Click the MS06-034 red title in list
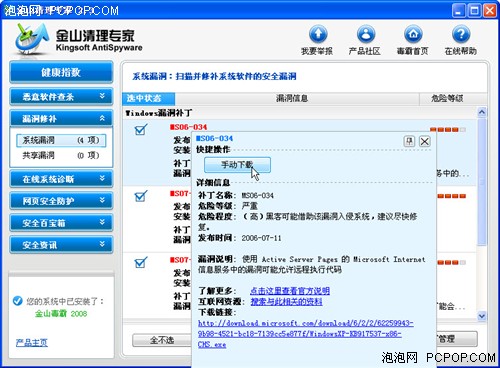 coord(188,127)
